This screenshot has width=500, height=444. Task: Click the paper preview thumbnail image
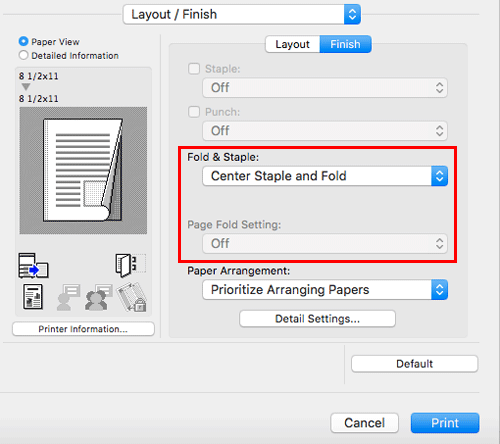coord(83,170)
